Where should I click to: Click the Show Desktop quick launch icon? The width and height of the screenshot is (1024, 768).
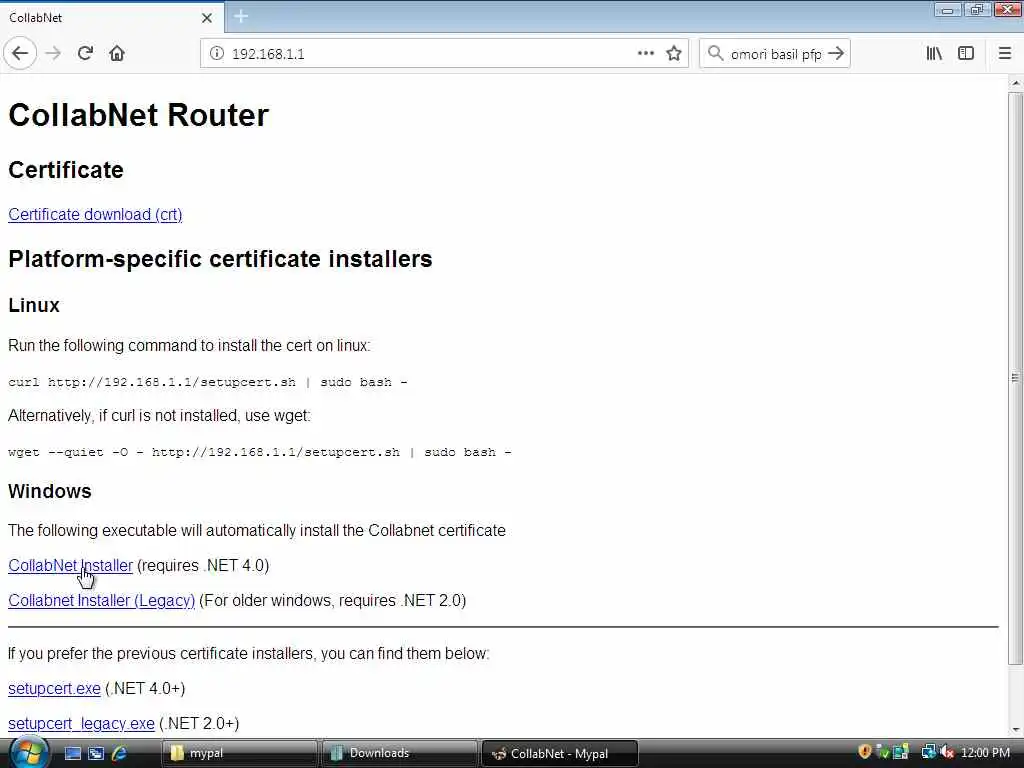click(x=72, y=753)
